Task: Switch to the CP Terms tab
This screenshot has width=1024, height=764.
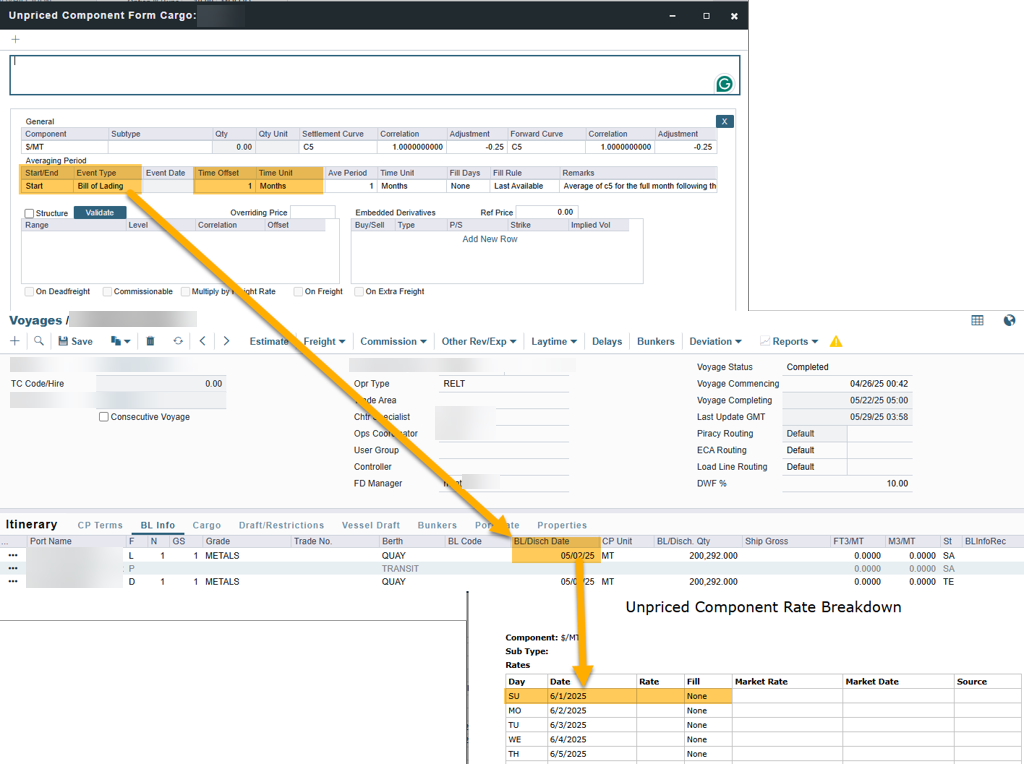Action: click(x=100, y=525)
